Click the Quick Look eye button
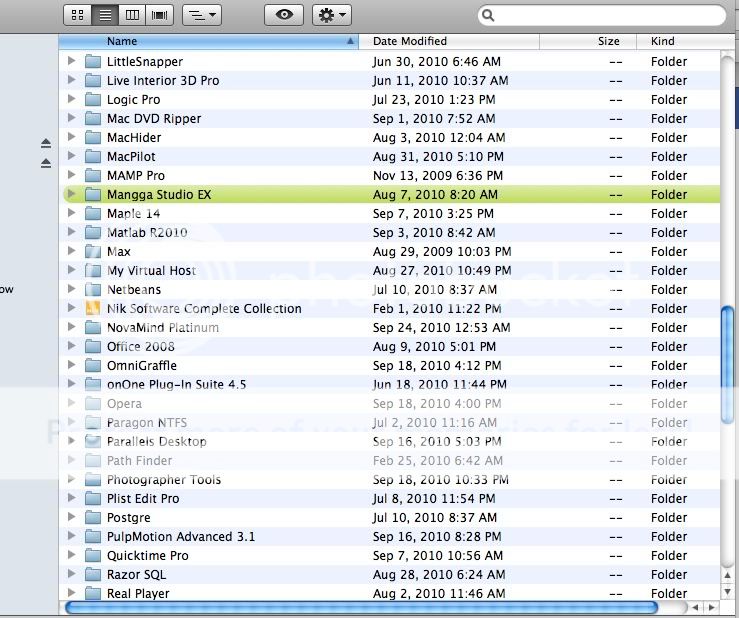Image resolution: width=739 pixels, height=618 pixels. [284, 15]
